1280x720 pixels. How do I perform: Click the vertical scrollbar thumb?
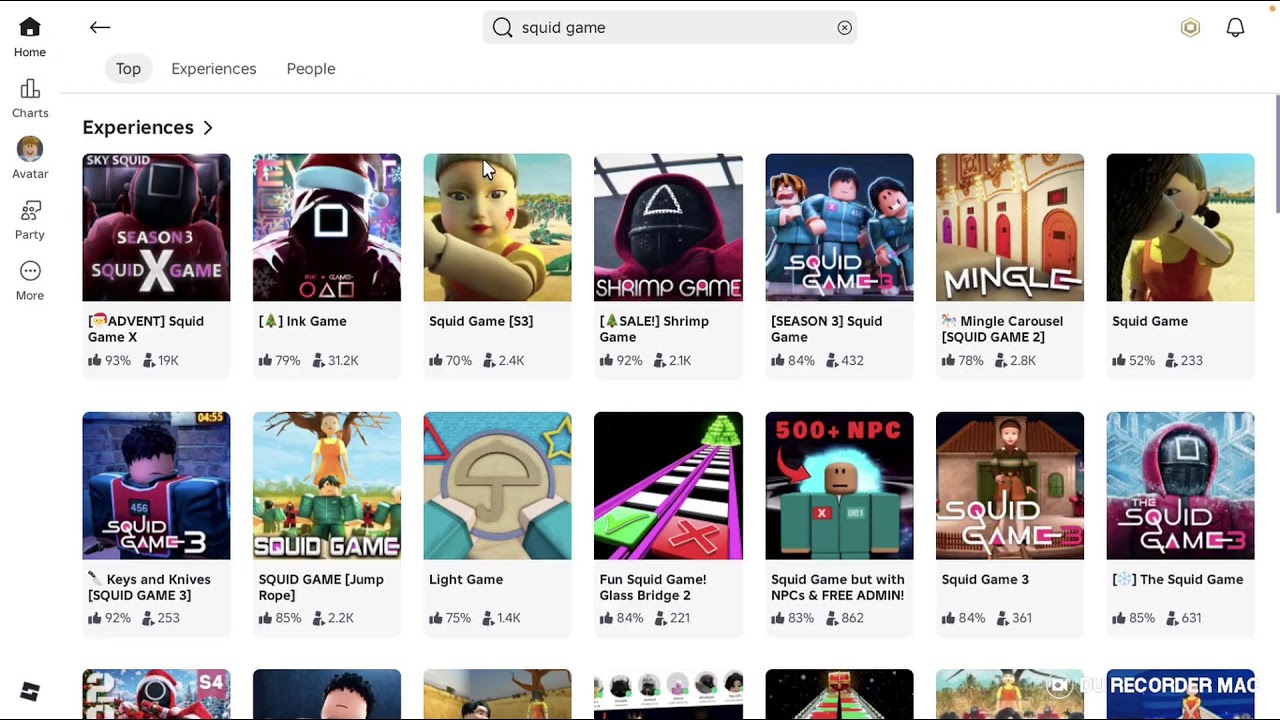click(1277, 155)
